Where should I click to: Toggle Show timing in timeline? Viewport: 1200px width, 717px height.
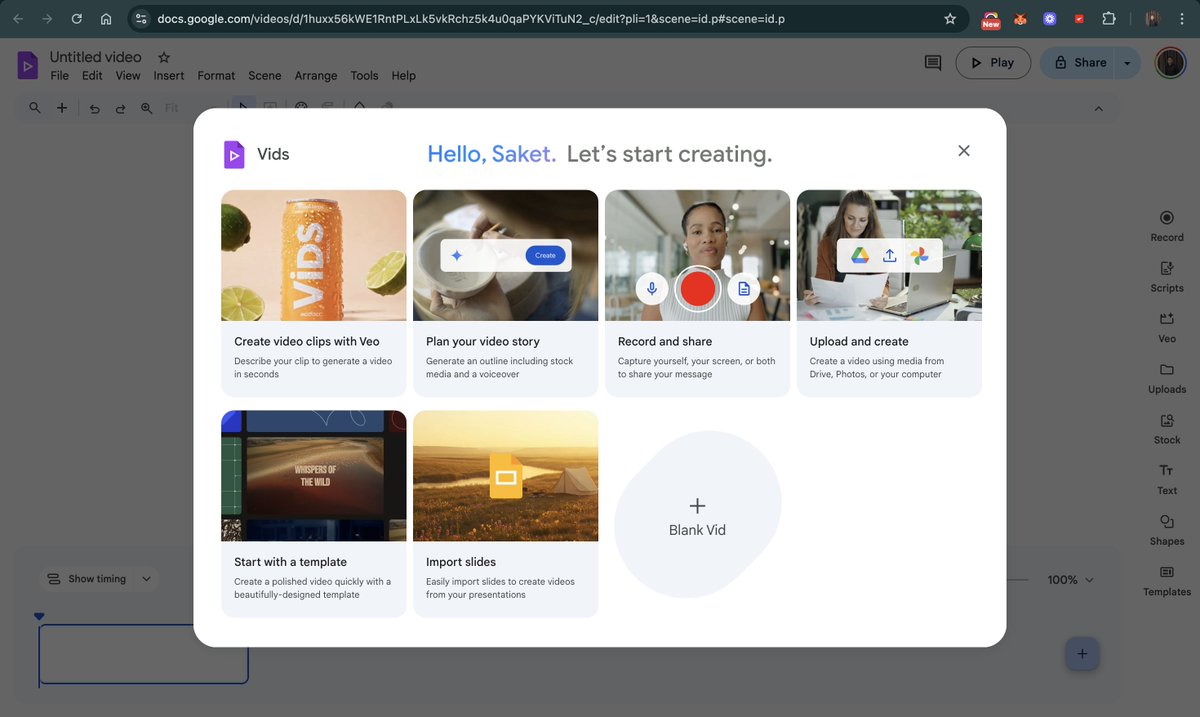pos(88,579)
